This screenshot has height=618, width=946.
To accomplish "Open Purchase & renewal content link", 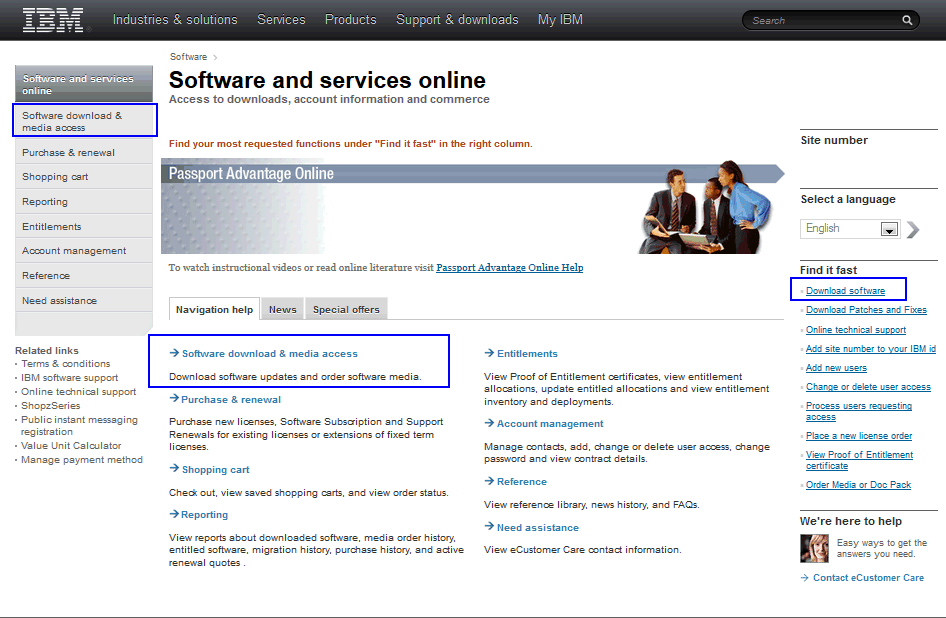I will pos(231,400).
